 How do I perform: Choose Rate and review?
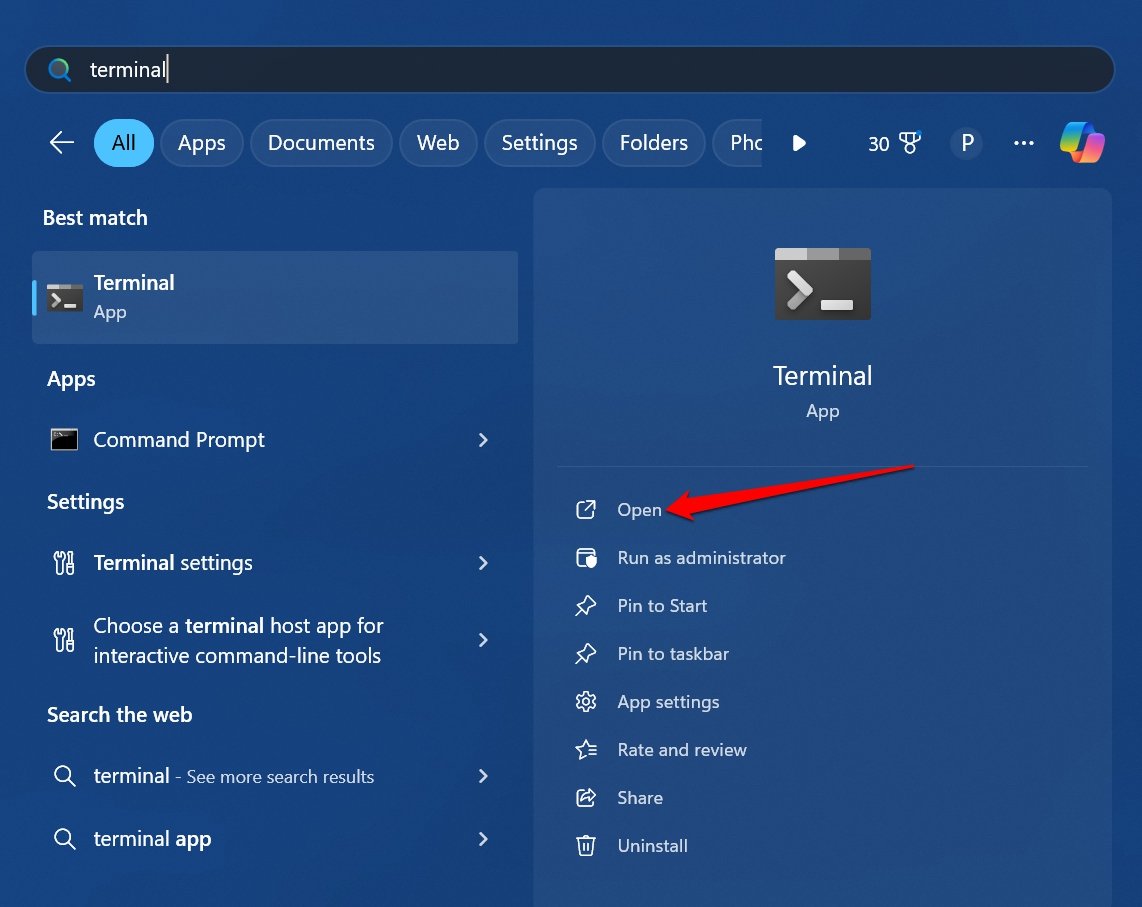682,750
